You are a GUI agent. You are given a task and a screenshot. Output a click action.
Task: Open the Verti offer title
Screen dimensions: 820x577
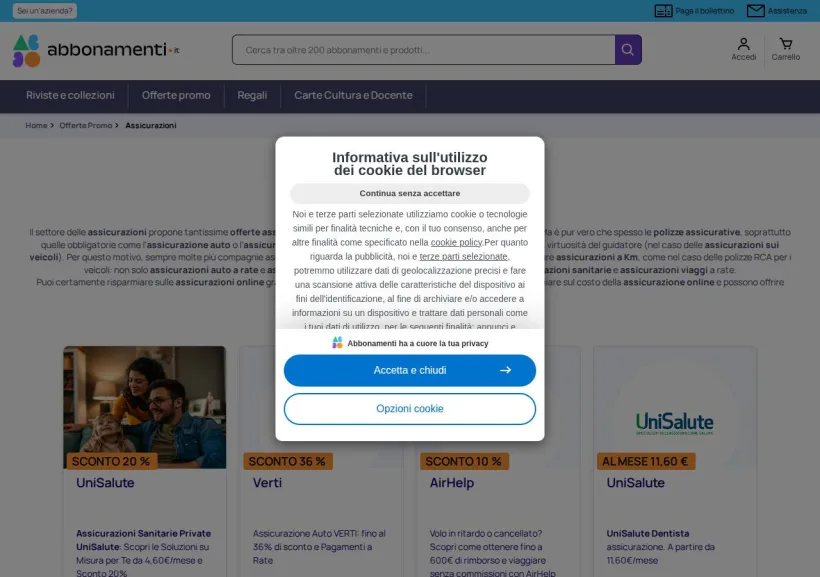[267, 482]
